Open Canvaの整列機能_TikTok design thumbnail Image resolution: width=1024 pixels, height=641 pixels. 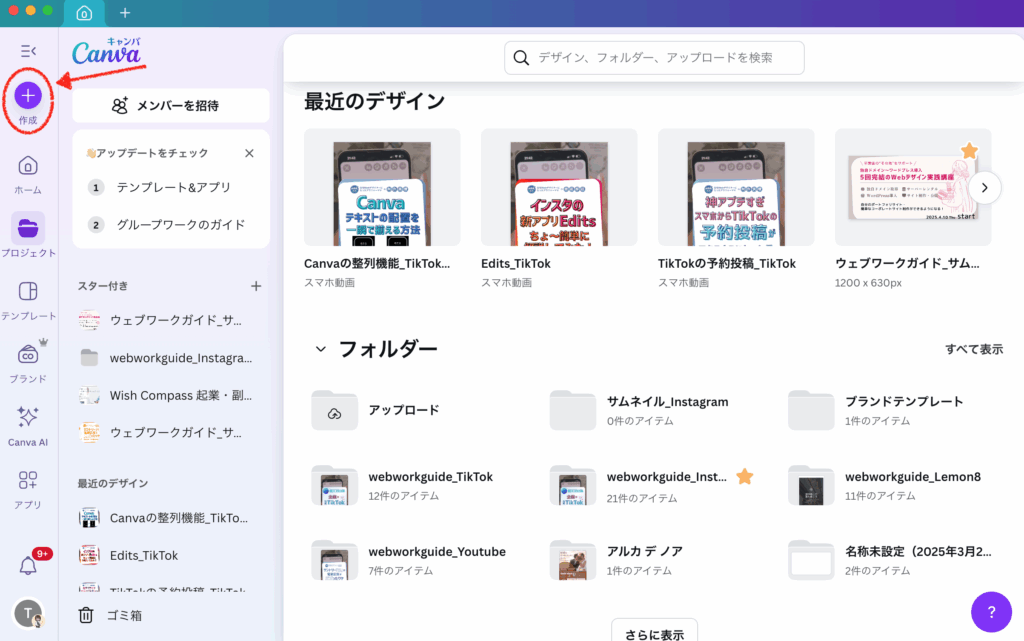pyautogui.click(x=382, y=187)
